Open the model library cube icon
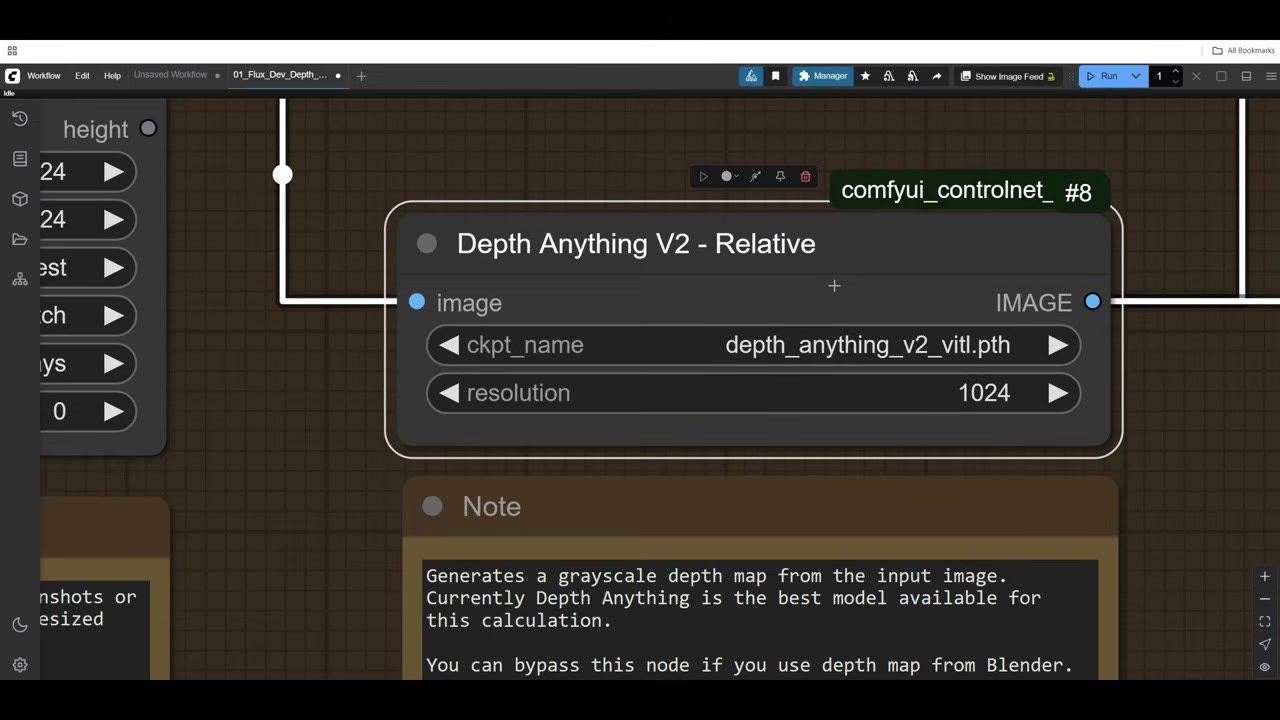 19,199
